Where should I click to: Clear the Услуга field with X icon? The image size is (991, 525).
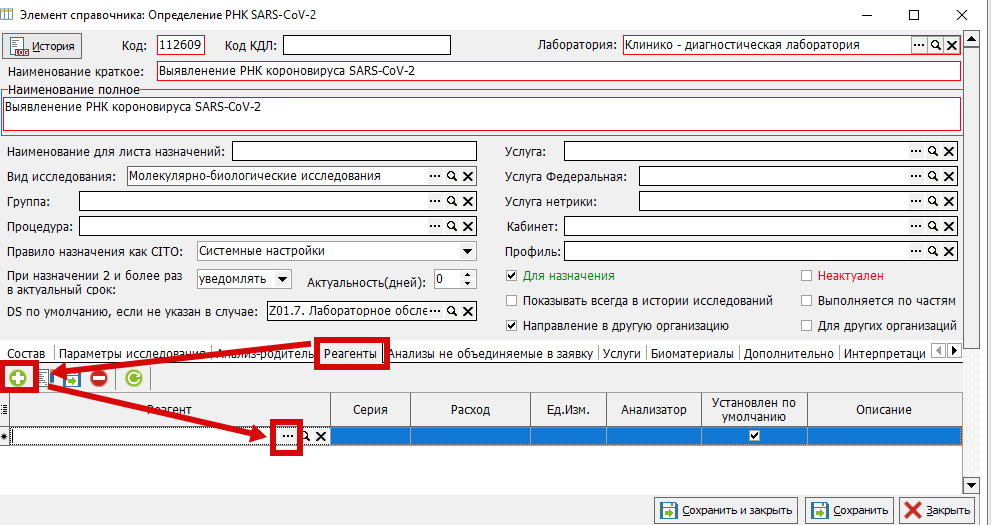coord(949,151)
